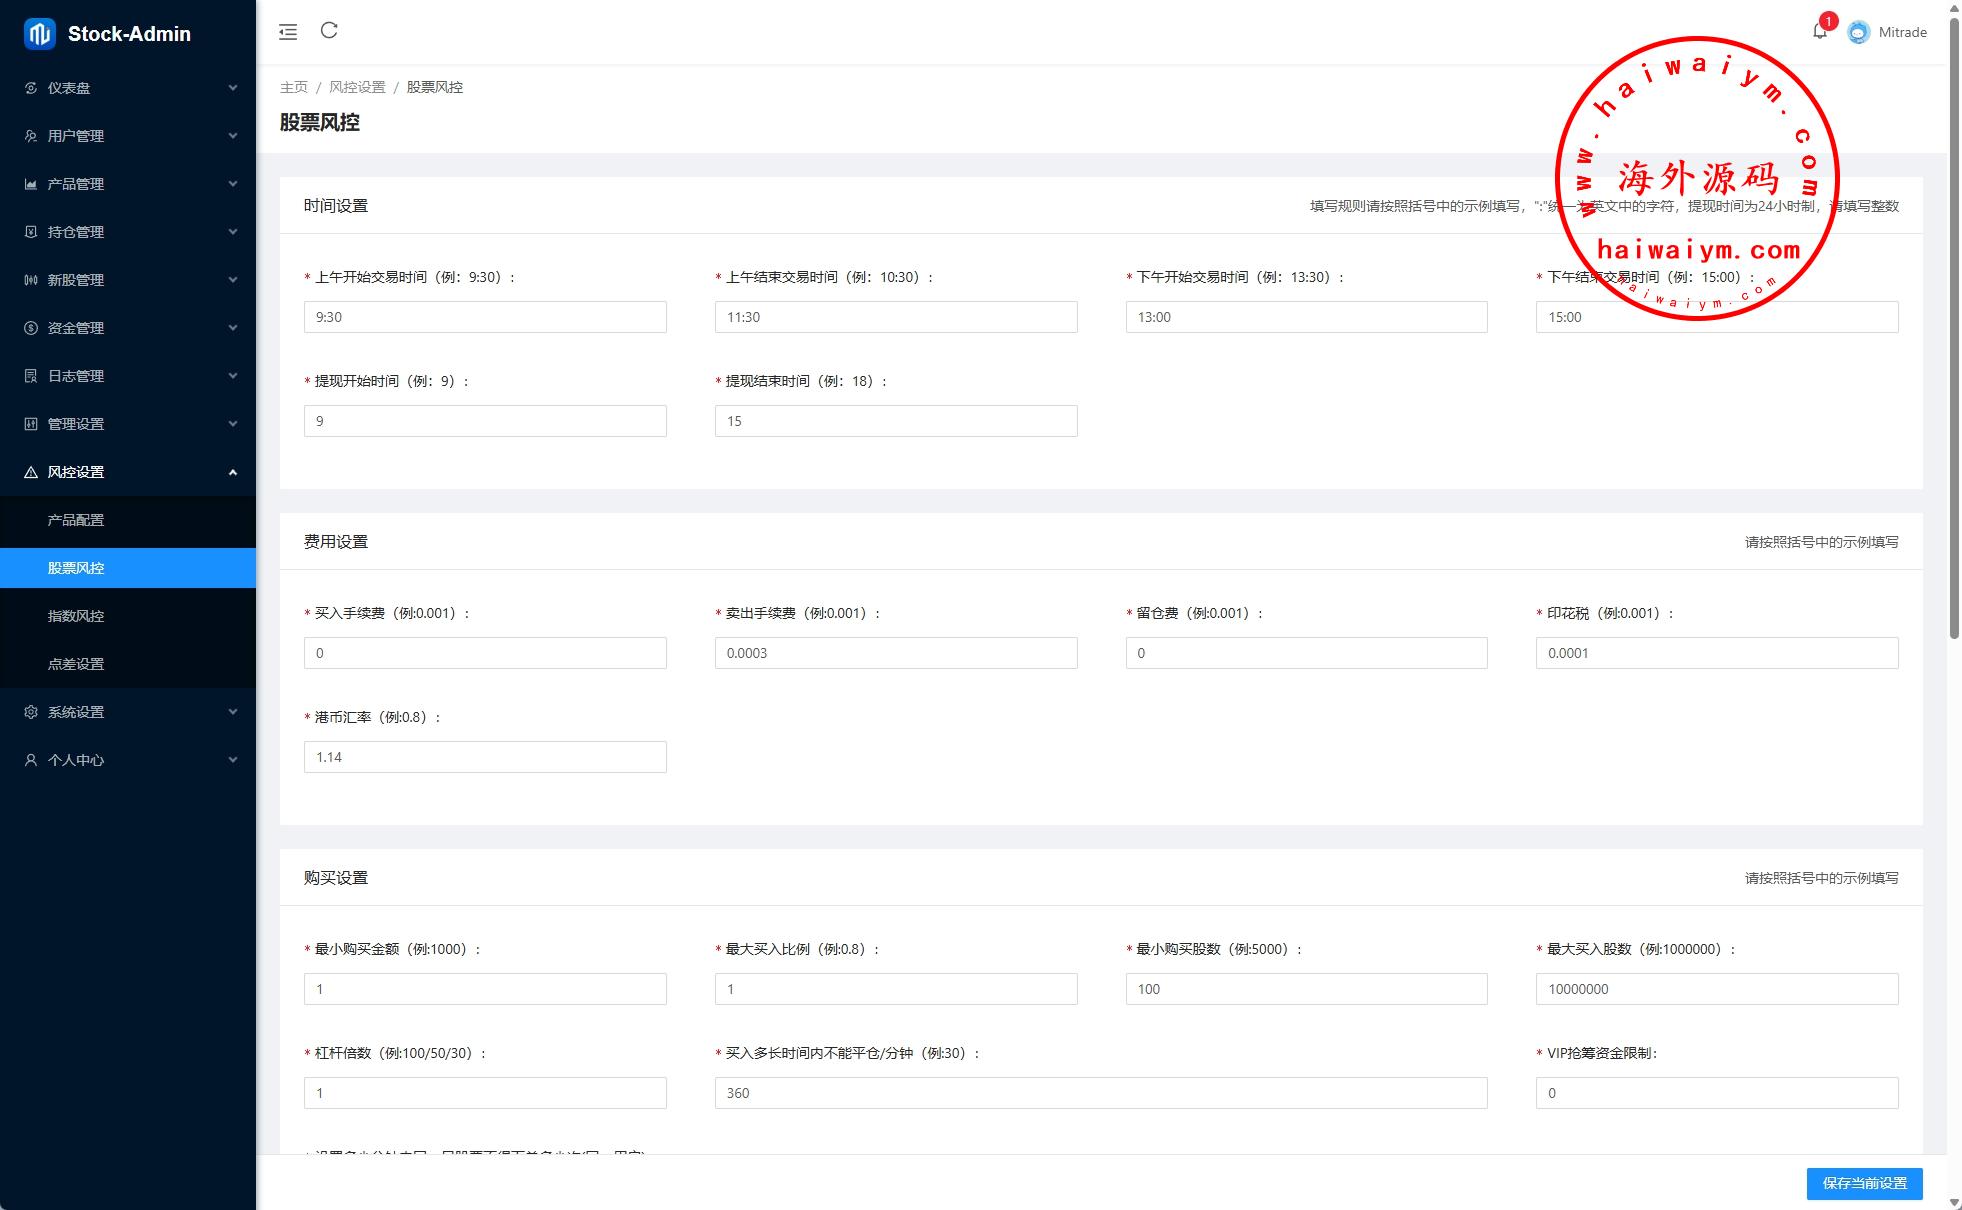Click the 仪表盘 dashboard icon

[31, 88]
